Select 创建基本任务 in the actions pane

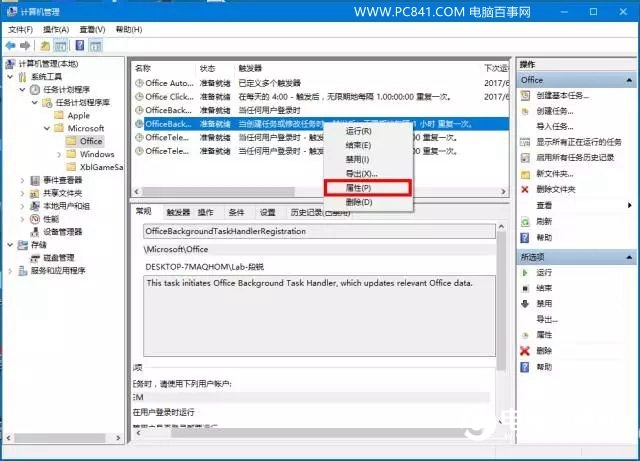point(562,96)
